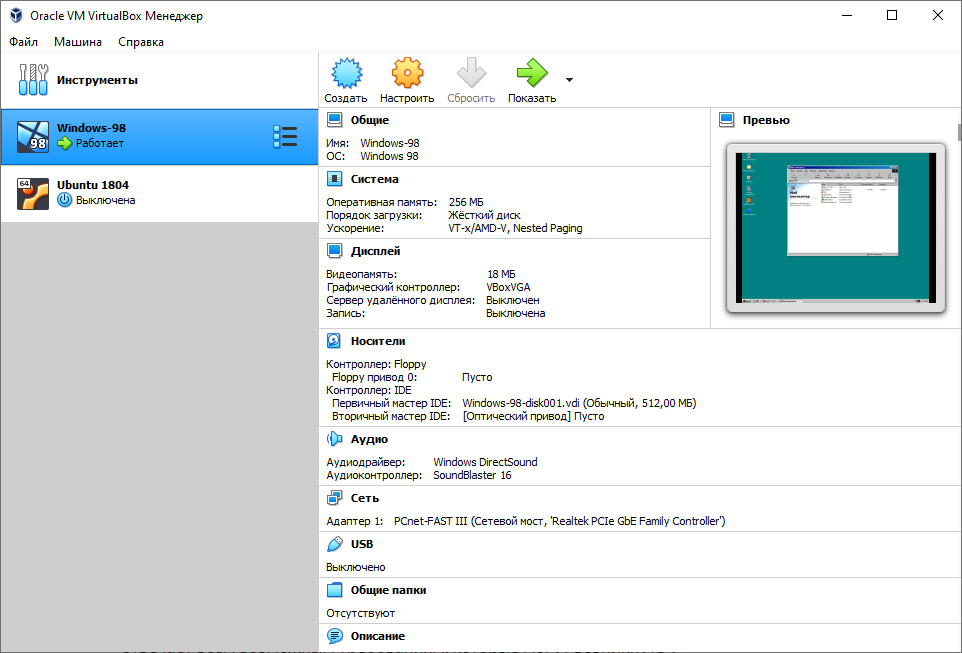The width and height of the screenshot is (962, 653).
Task: Open the Сеть settings header link
Action: click(365, 498)
